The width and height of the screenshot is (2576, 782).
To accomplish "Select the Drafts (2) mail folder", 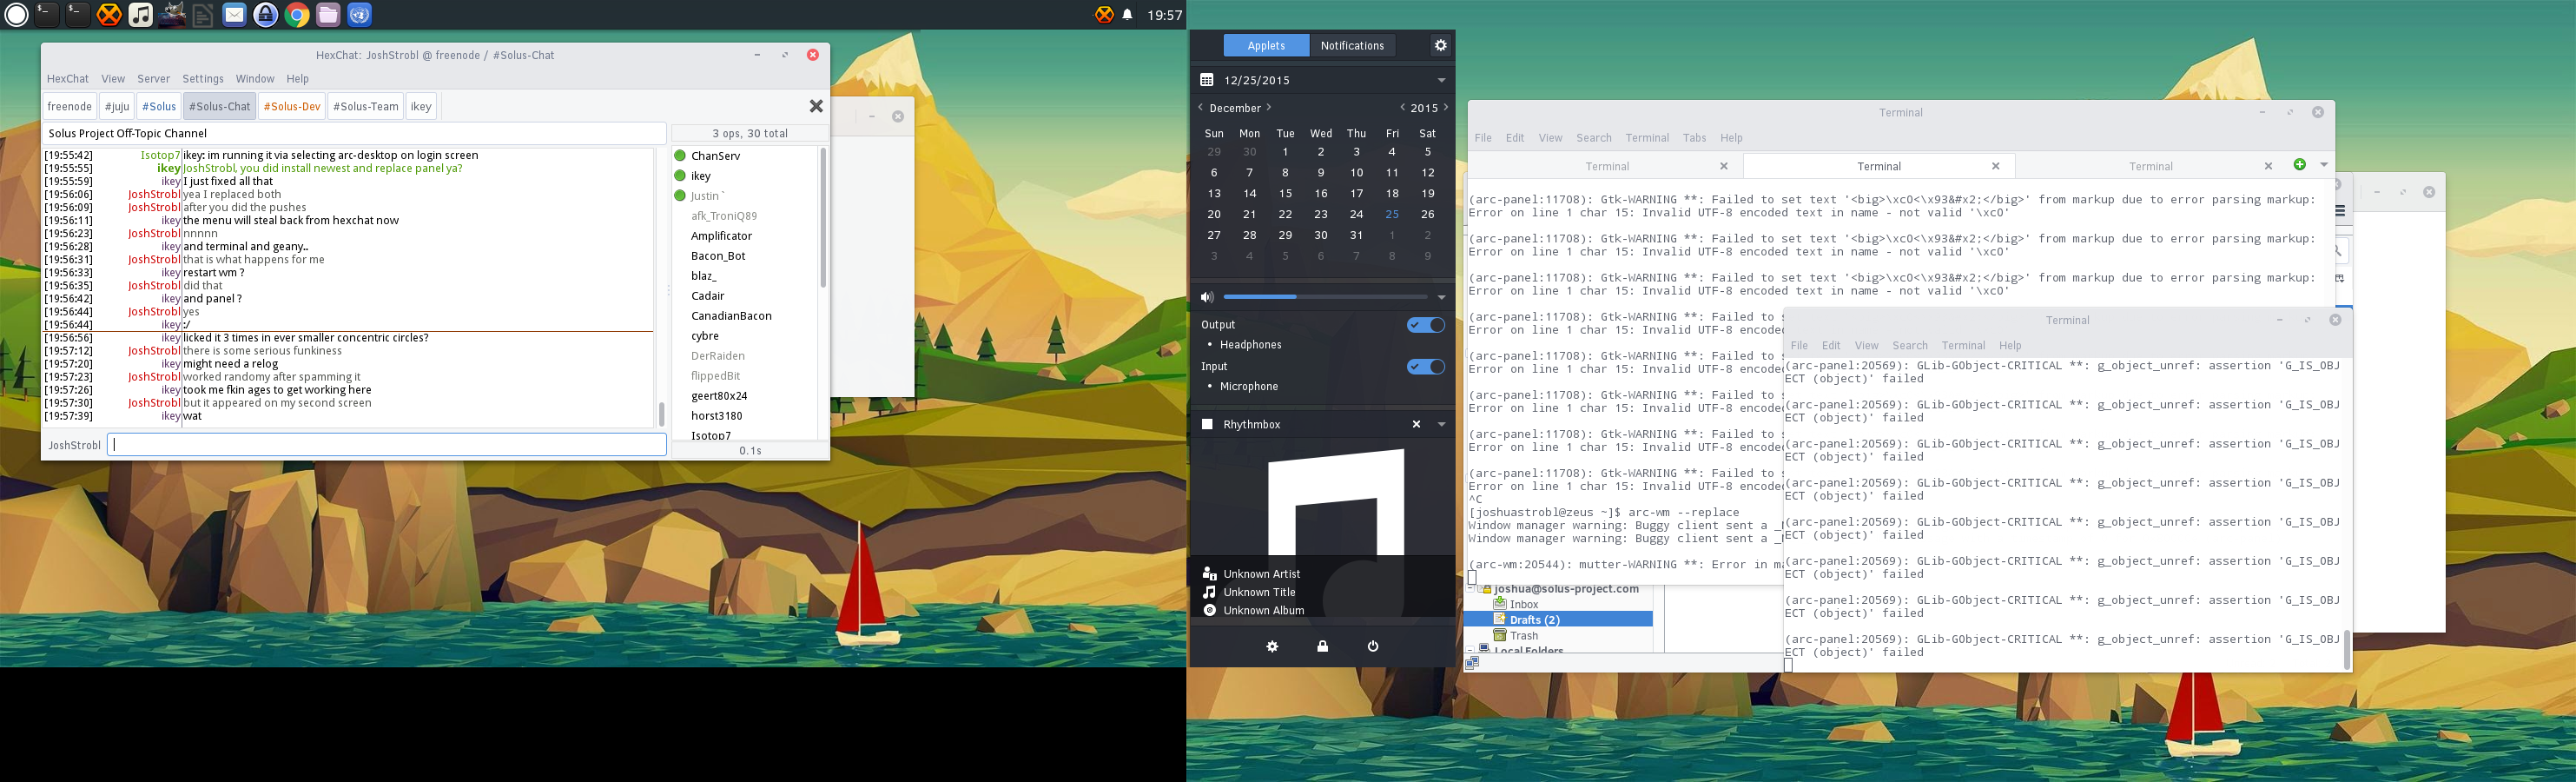I will pos(1558,620).
